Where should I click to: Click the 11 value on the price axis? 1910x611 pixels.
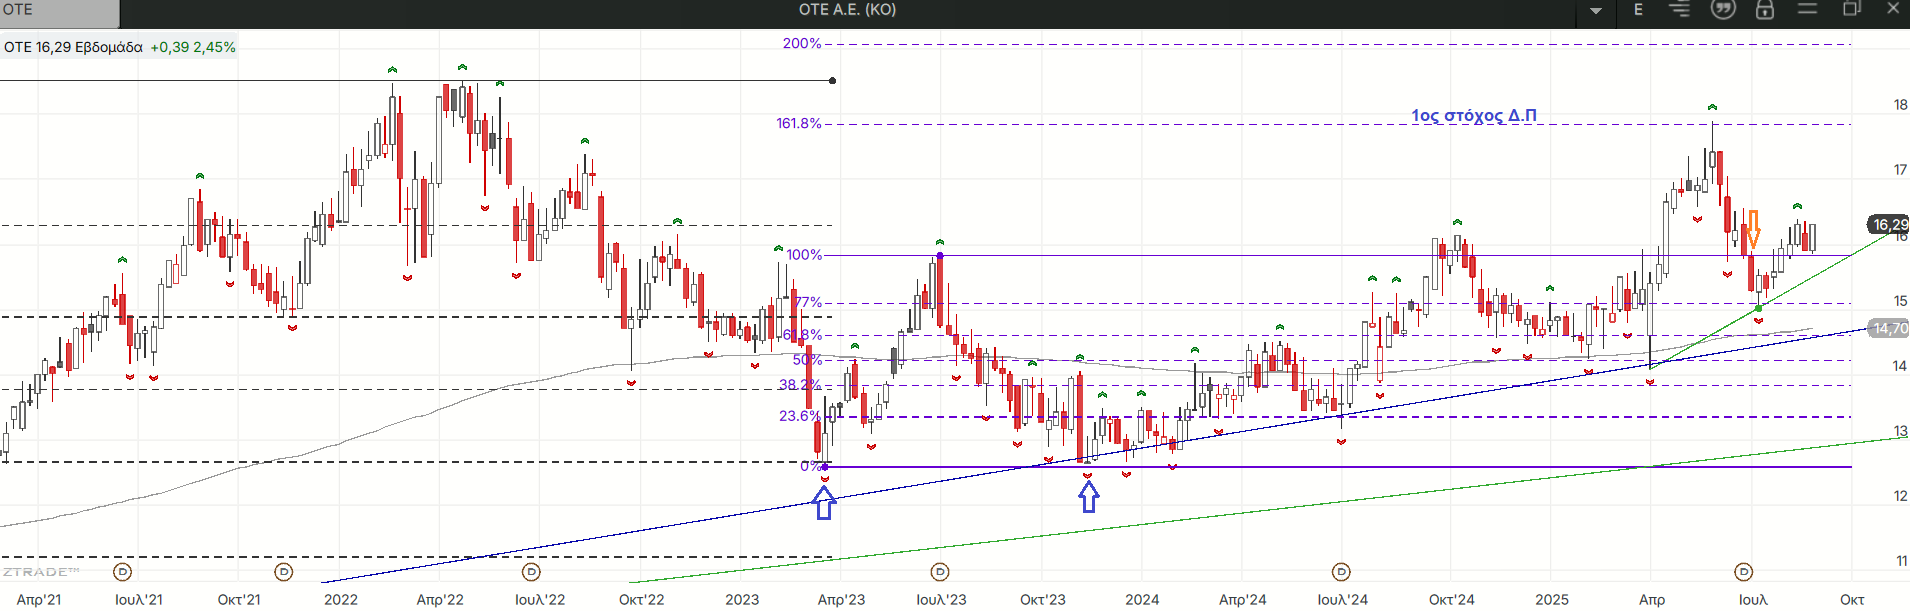(1900, 561)
